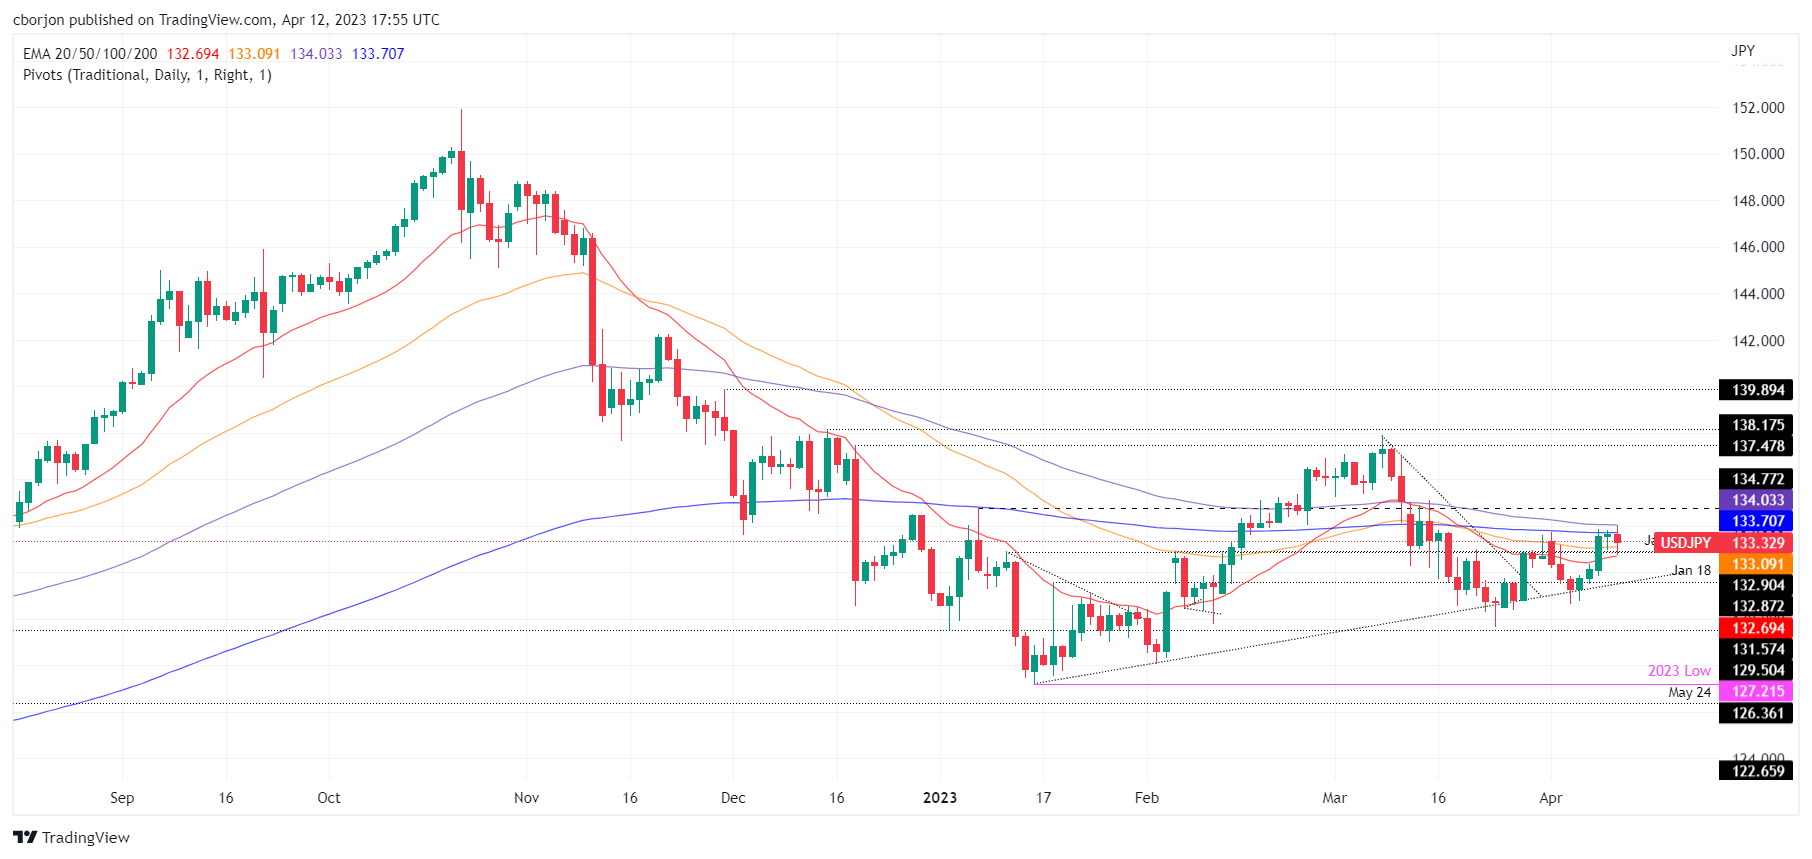This screenshot has width=1812, height=859.
Task: Click the '2023 Low' annotation text
Action: pyautogui.click(x=1679, y=671)
